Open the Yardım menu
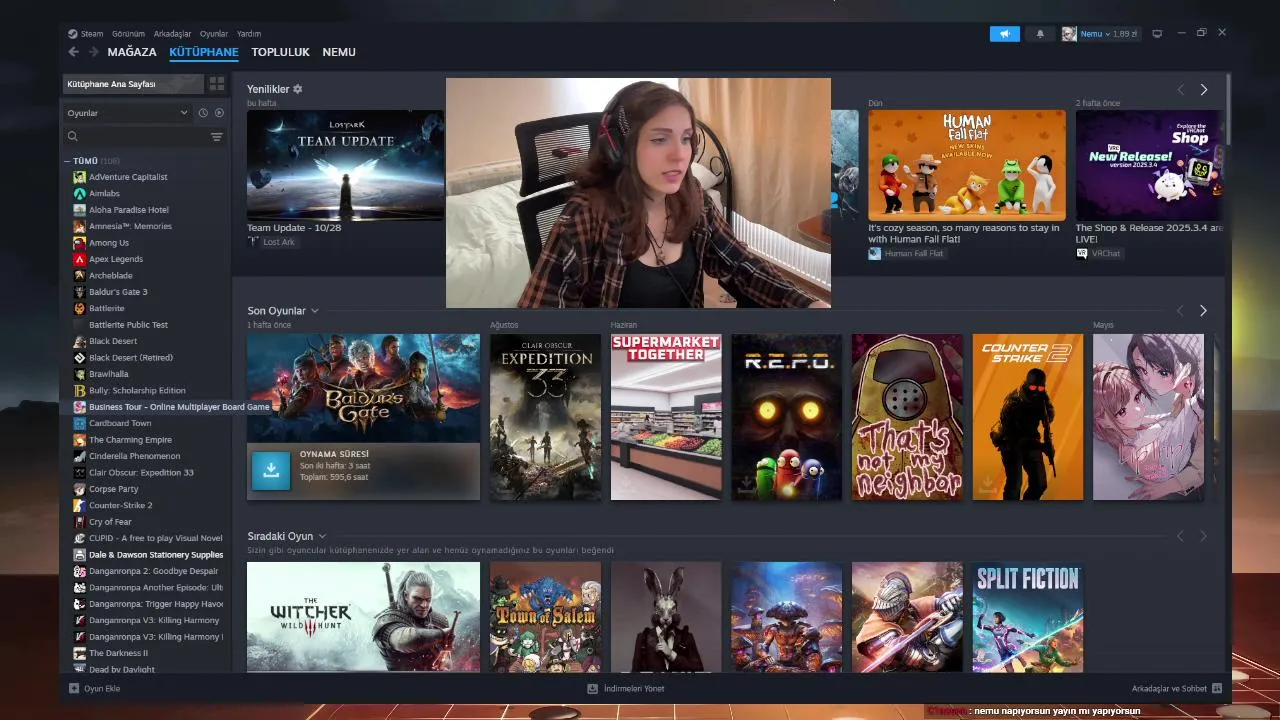 pos(248,33)
